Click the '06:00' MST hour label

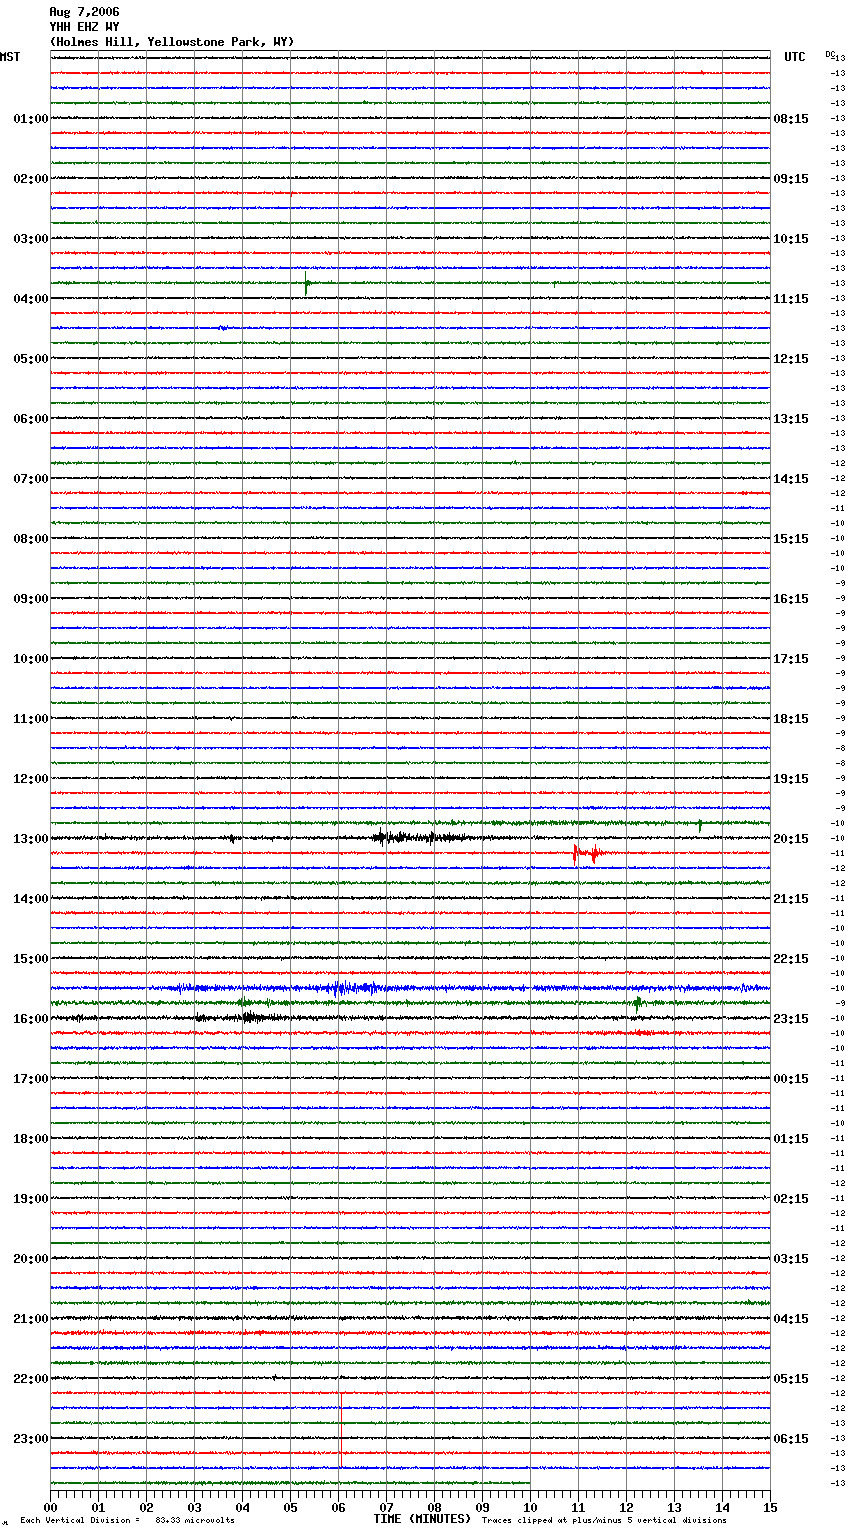[31, 419]
